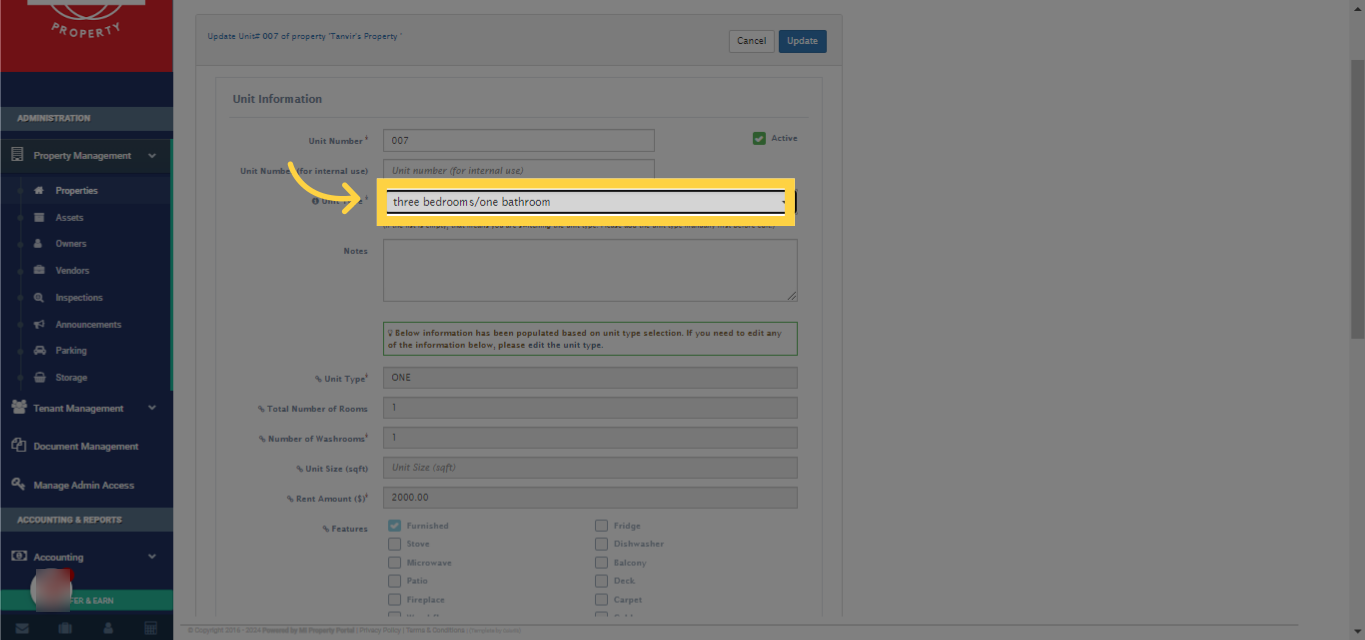Click the Total Number of Rooms field
This screenshot has width=1365, height=640.
[590, 407]
